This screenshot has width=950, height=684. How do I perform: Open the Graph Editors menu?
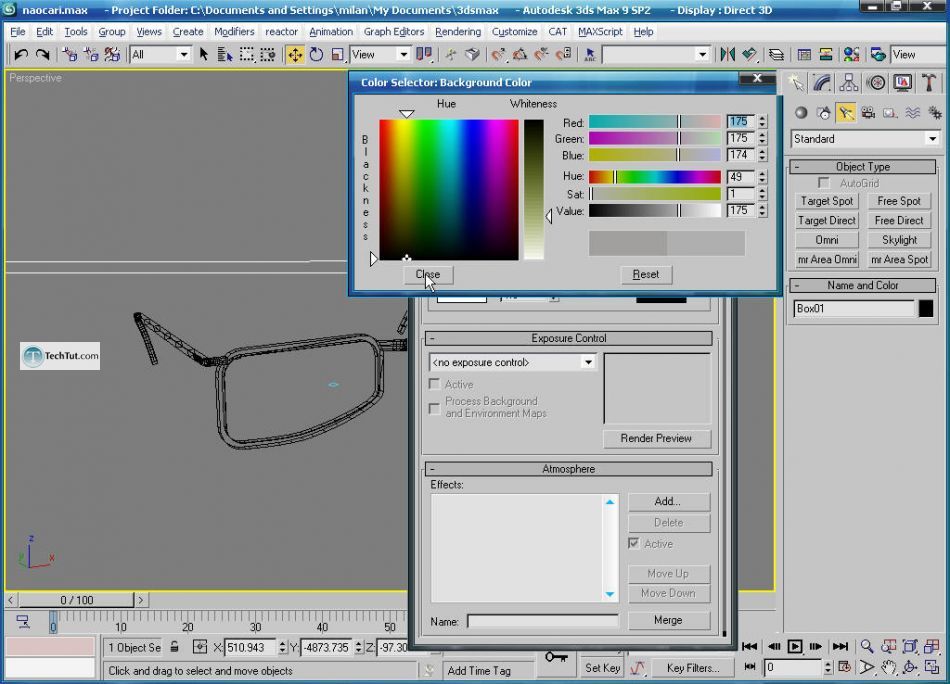pos(393,31)
